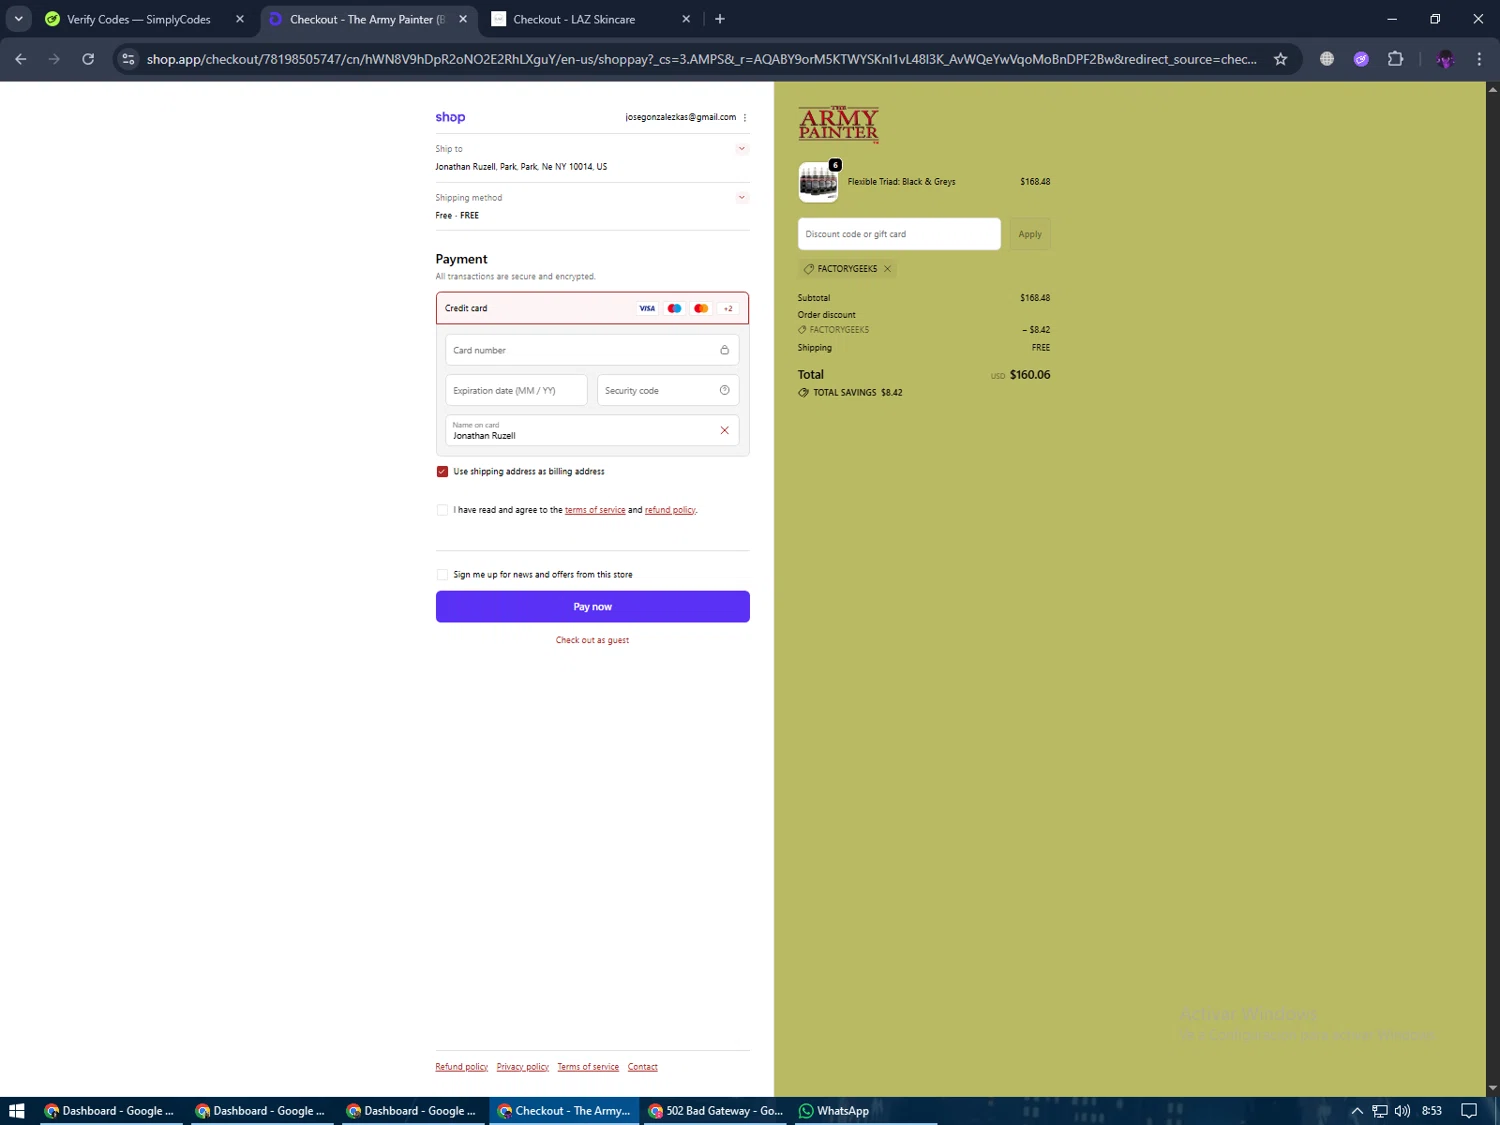The width and height of the screenshot is (1500, 1125).
Task: Click the Pay now button
Action: pyautogui.click(x=592, y=606)
